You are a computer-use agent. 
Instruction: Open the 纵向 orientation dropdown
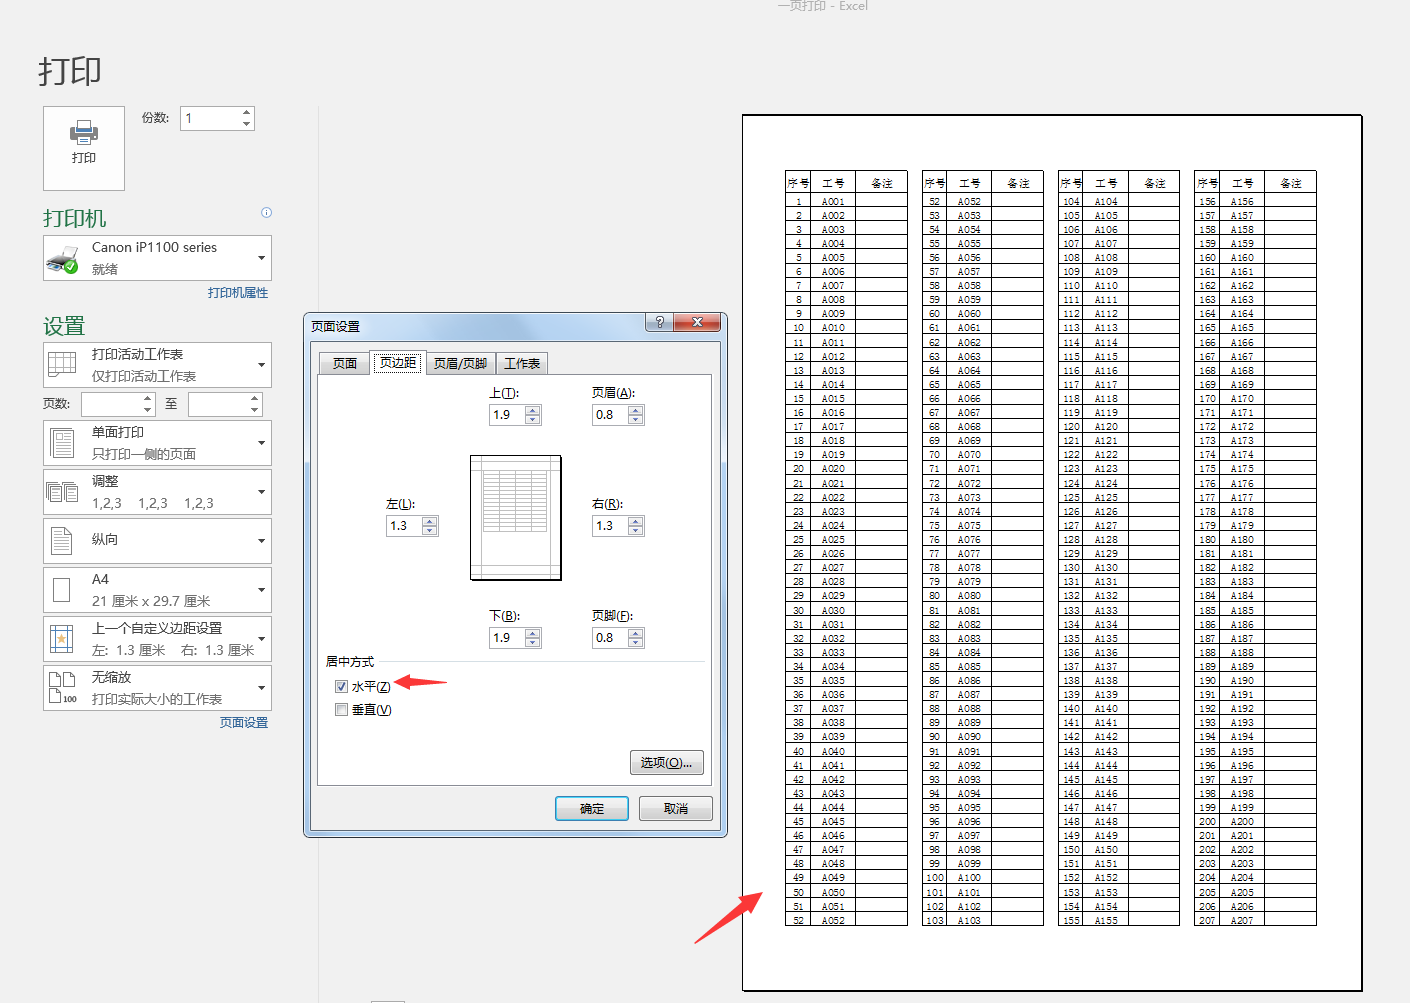point(157,541)
